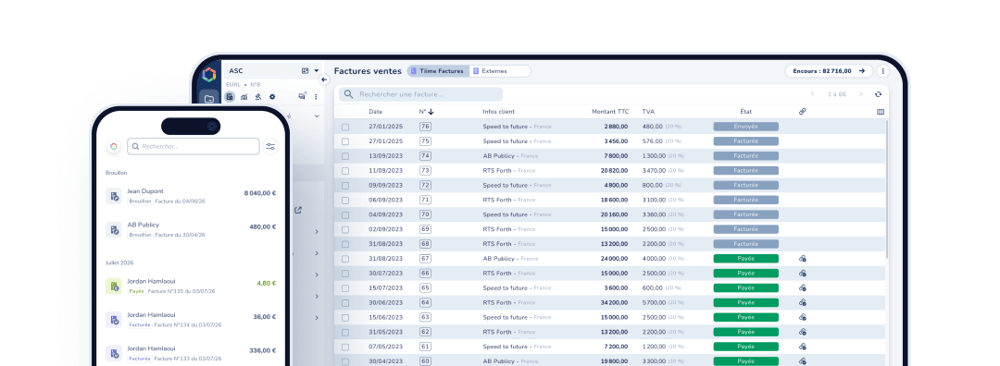Open the gavel legal icon under EURL
This screenshot has height=366, width=1000.
(x=258, y=97)
